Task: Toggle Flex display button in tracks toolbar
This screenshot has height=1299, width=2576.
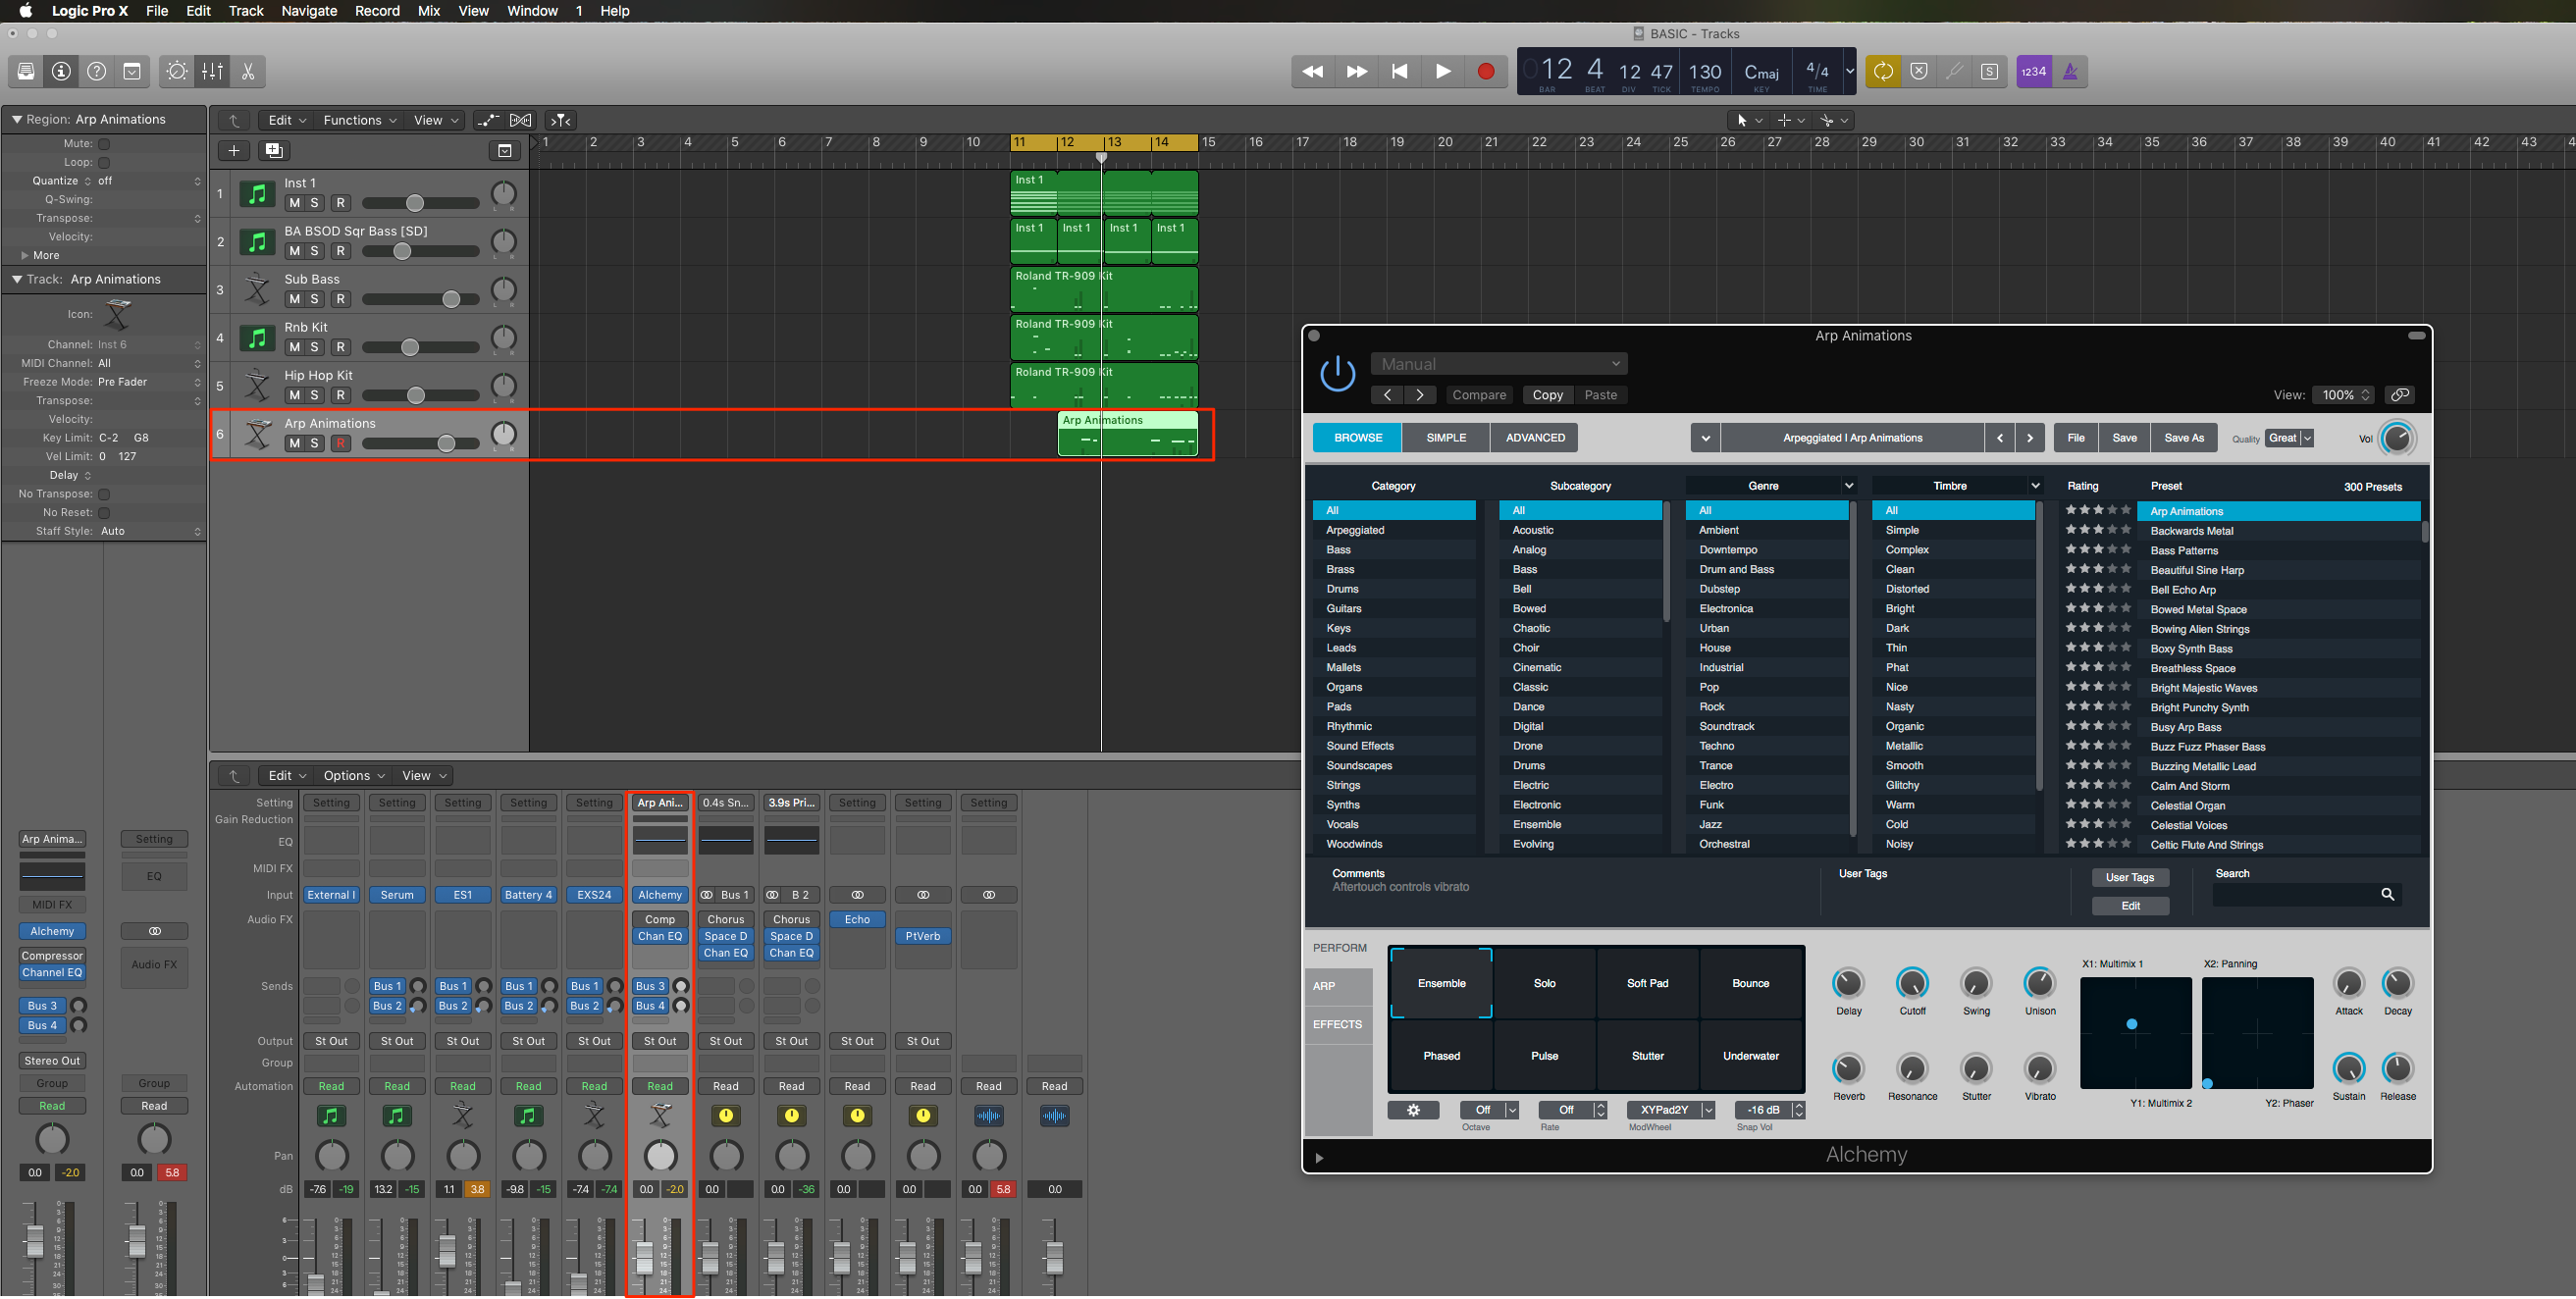Action: [521, 120]
